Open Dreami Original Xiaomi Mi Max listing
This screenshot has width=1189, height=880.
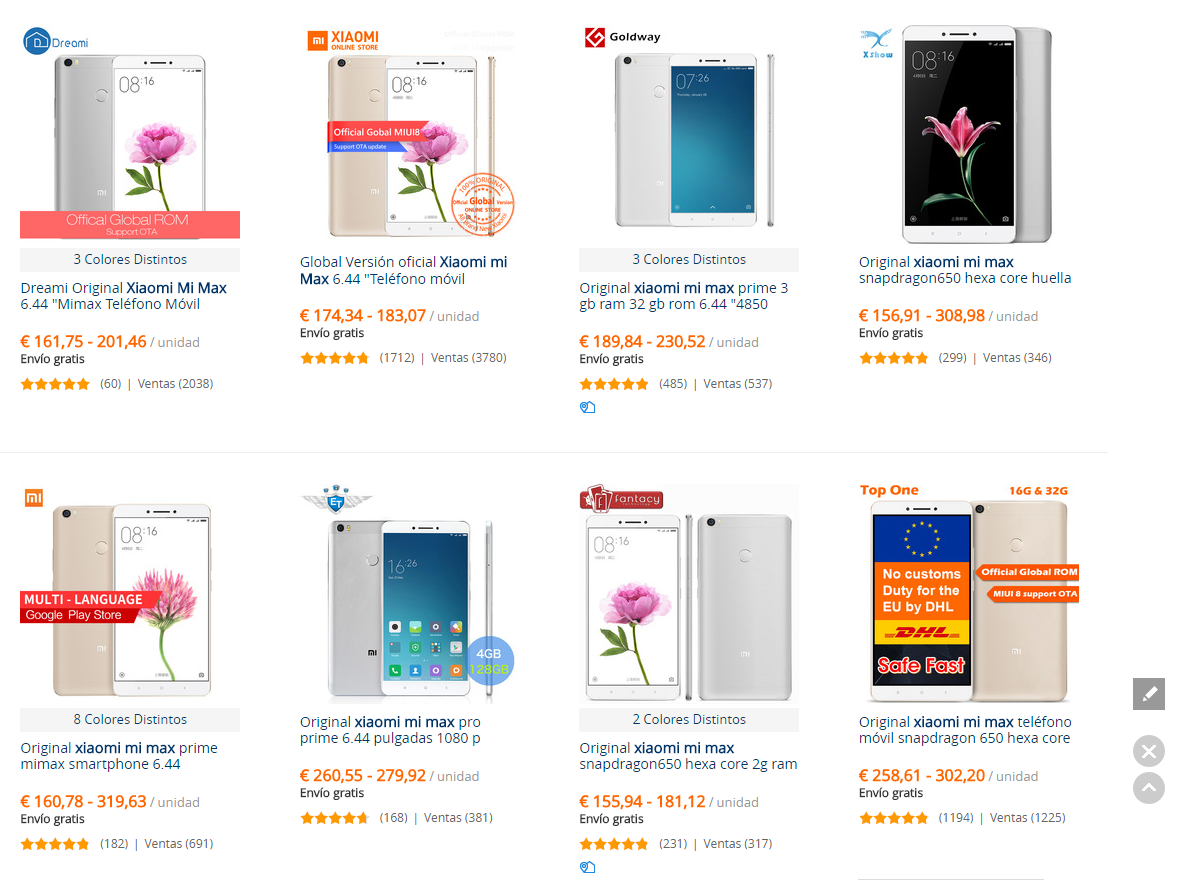124,296
